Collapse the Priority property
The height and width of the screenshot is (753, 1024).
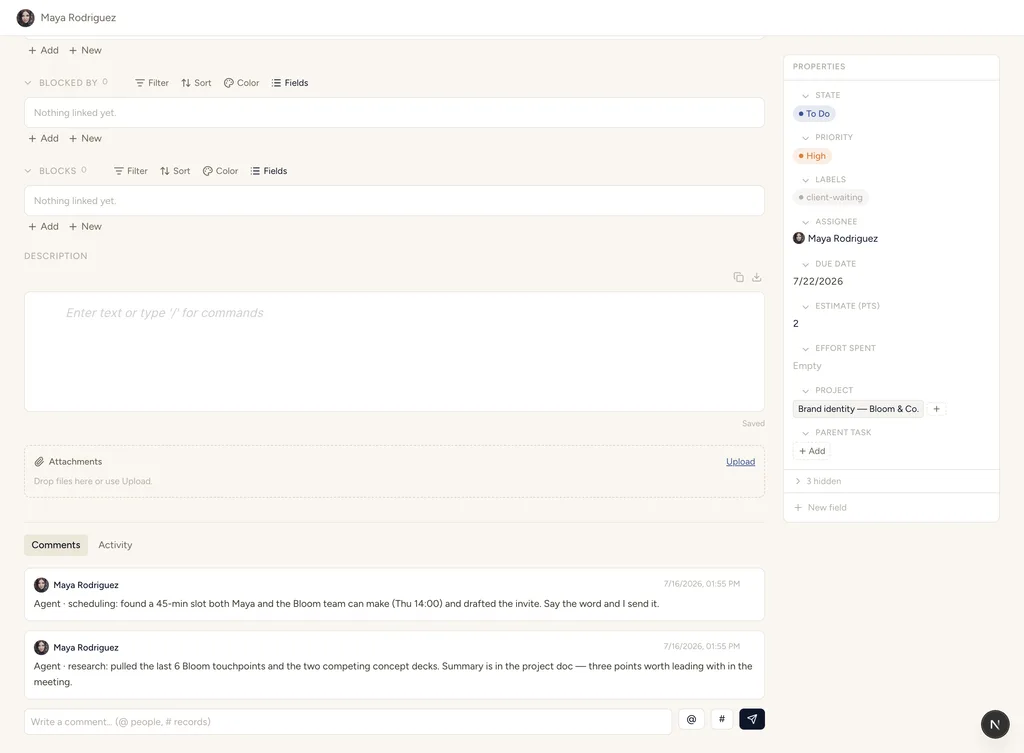(x=805, y=138)
